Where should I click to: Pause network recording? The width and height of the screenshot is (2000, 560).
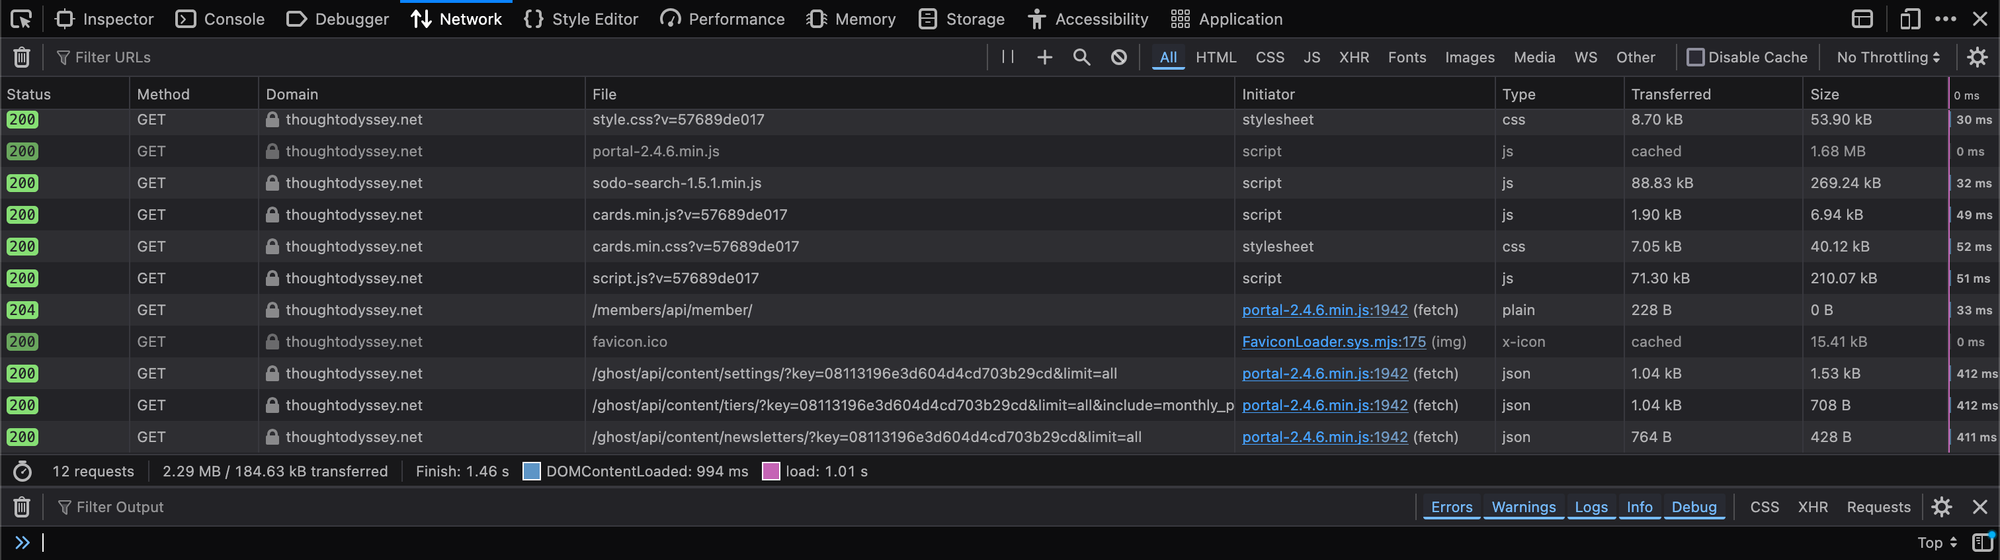pos(1008,57)
